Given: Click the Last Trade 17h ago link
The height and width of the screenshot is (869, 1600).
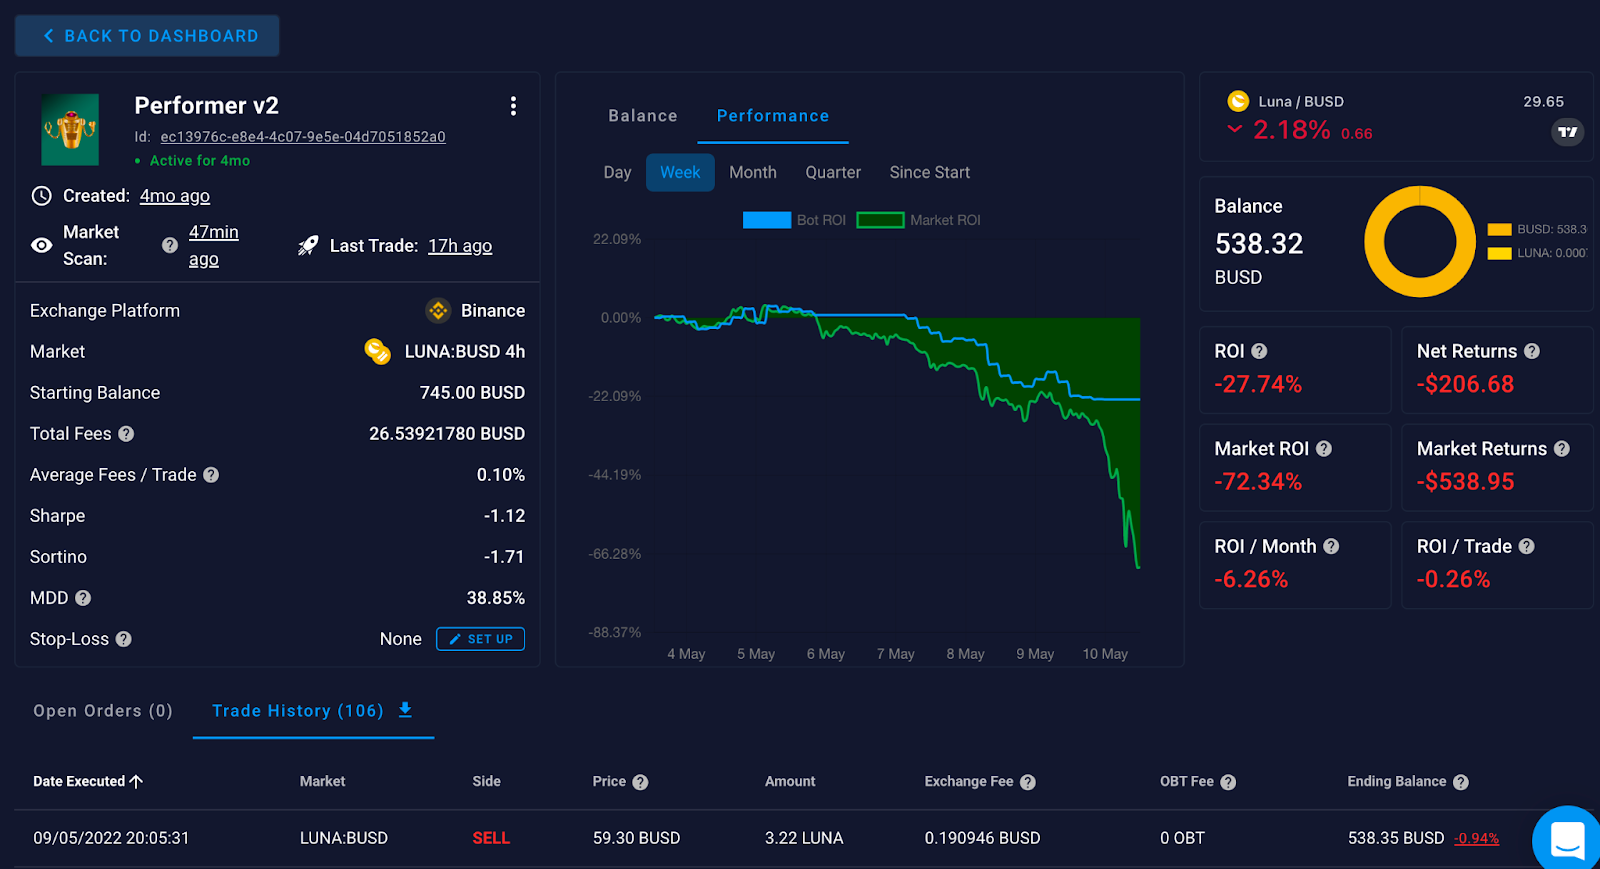Looking at the screenshot, I should [460, 246].
